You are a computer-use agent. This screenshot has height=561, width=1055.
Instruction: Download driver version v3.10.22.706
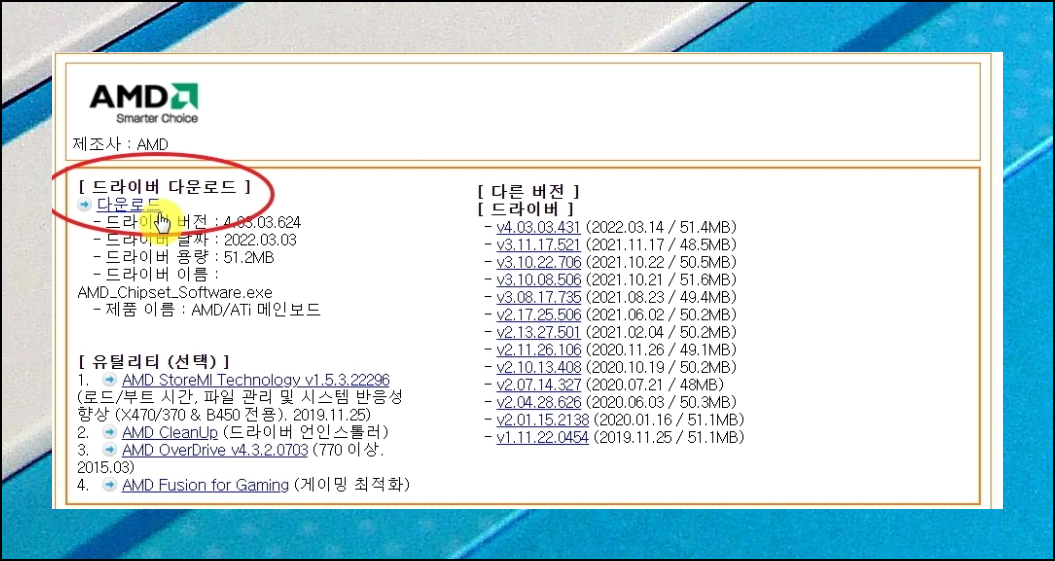(x=538, y=262)
